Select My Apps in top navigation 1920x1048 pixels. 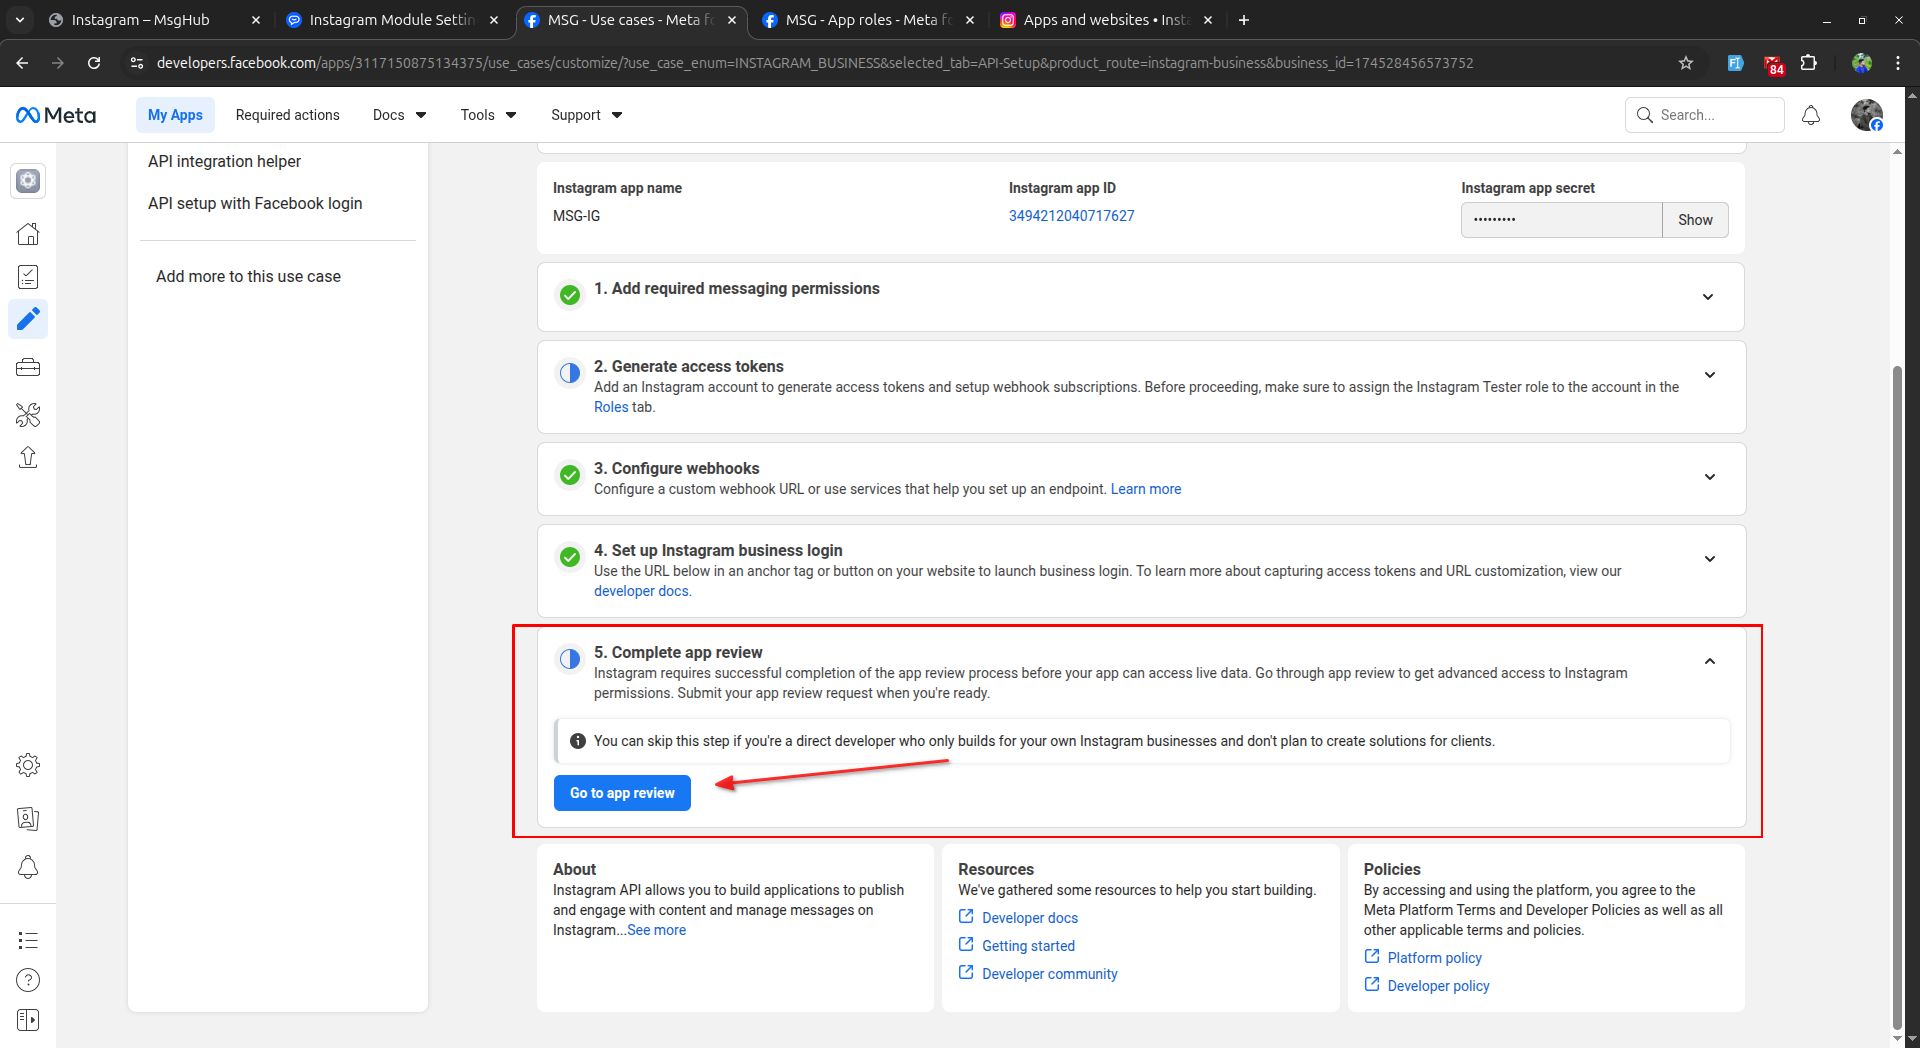(175, 115)
